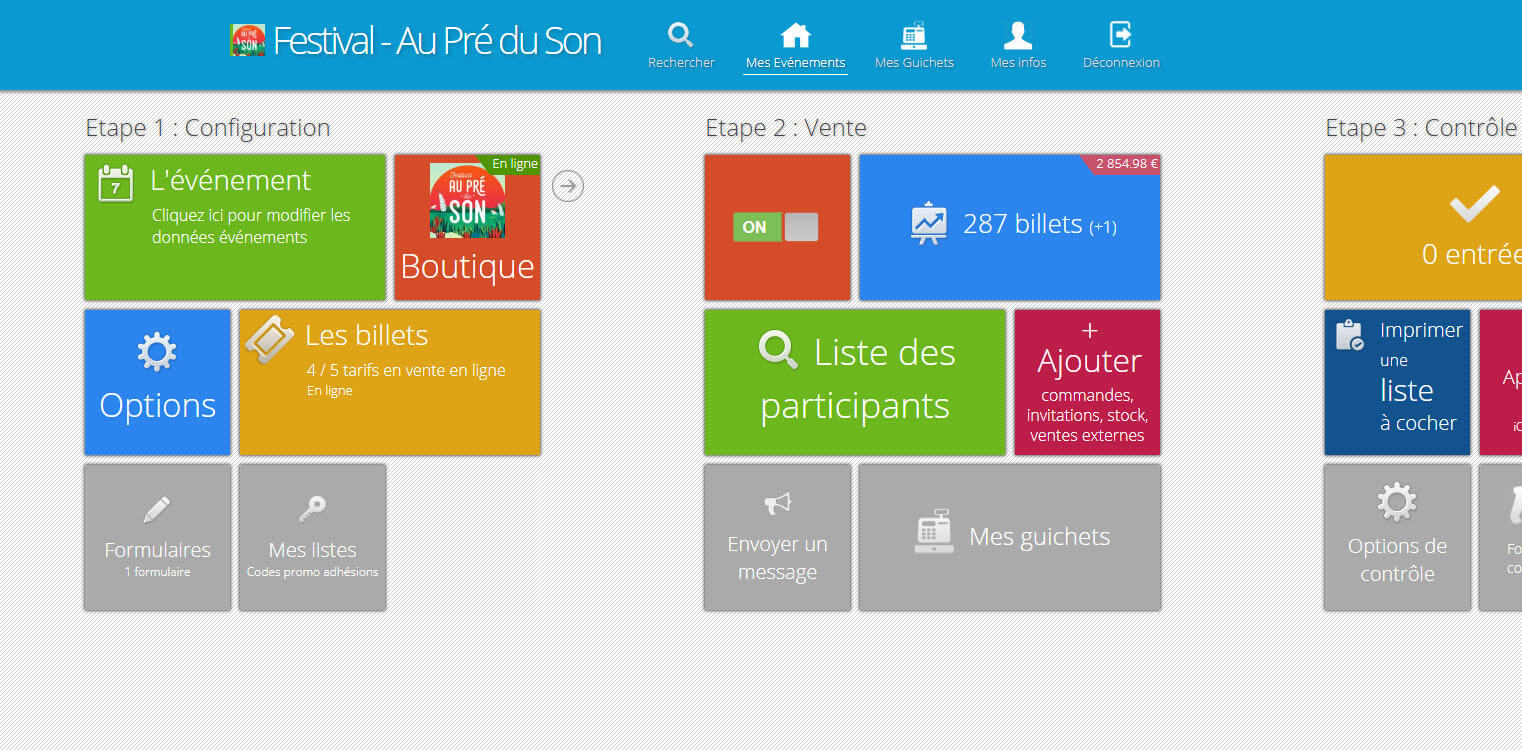Click the Rechercher magnifier icon
The image size is (1522, 750).
[680, 36]
